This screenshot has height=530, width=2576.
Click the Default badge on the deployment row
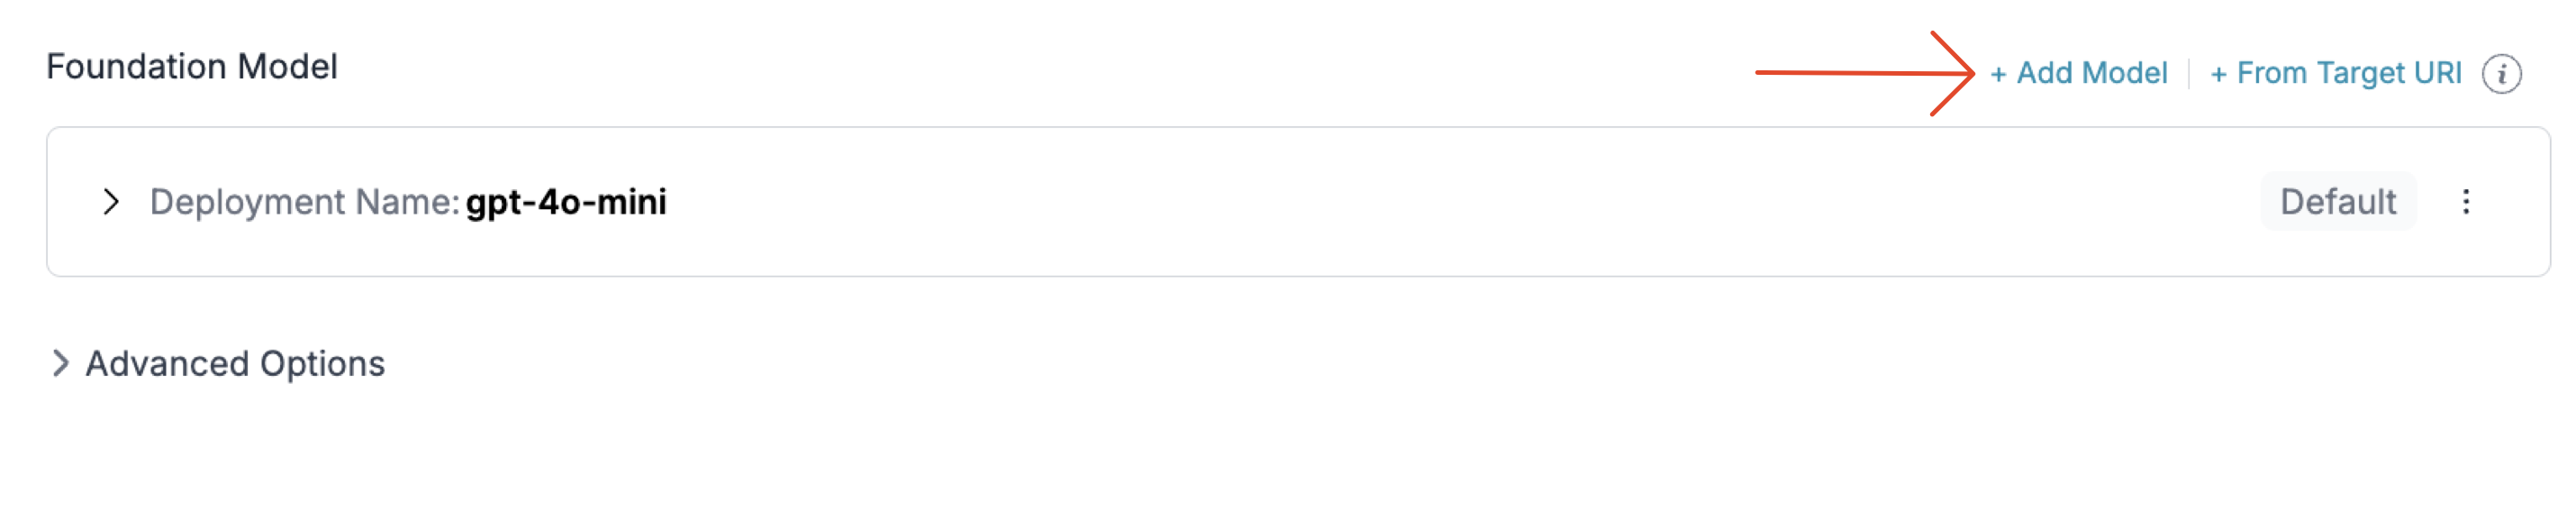click(x=2338, y=202)
